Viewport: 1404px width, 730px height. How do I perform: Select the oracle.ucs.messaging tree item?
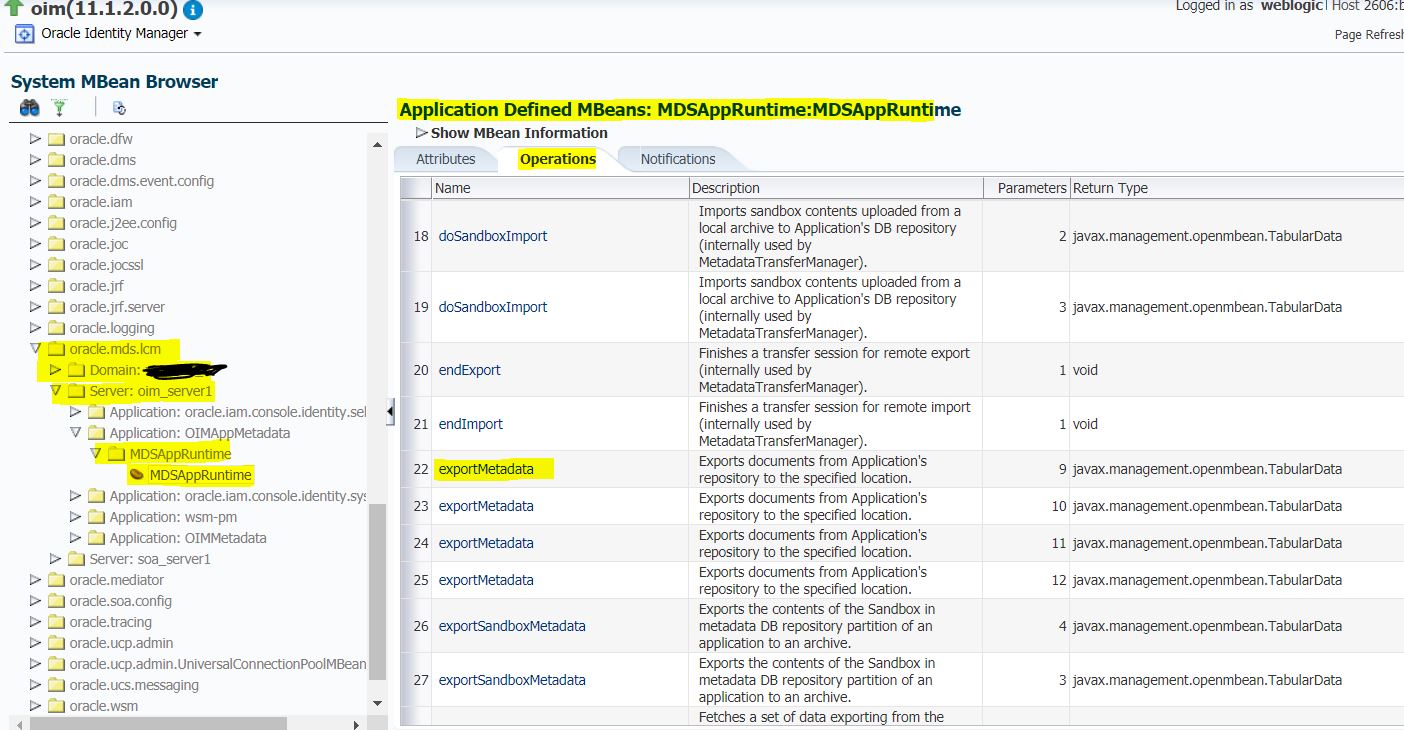134,685
